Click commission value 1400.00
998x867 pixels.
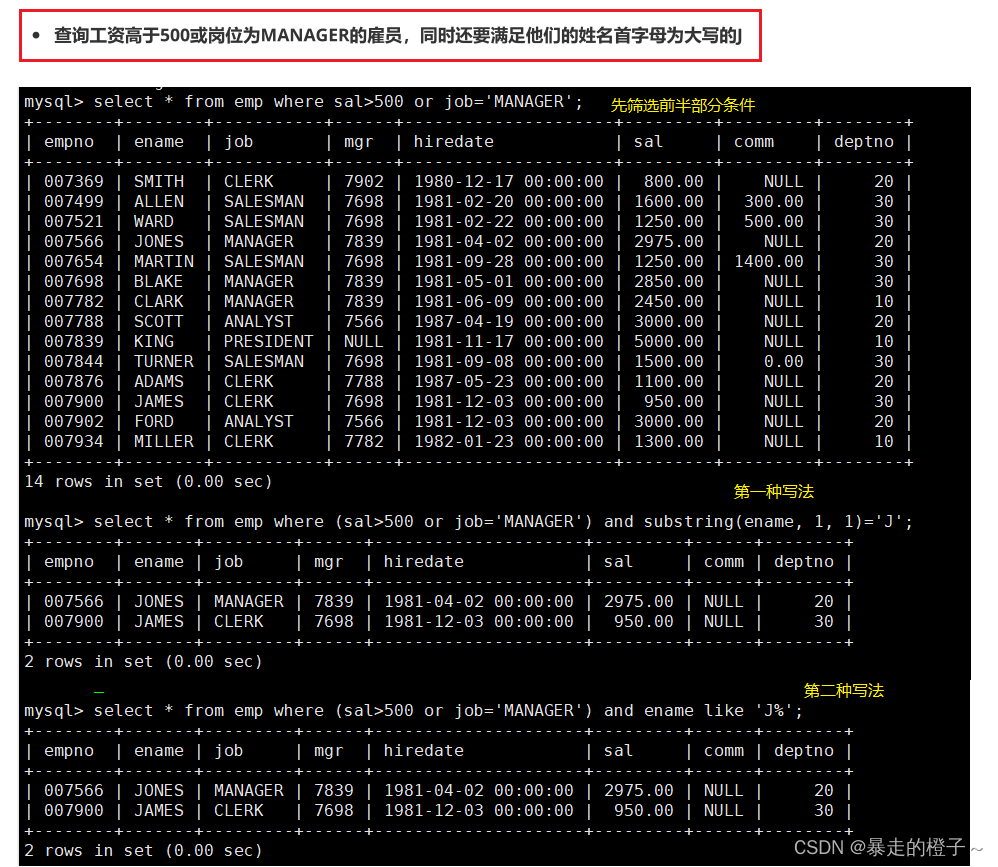click(769, 262)
